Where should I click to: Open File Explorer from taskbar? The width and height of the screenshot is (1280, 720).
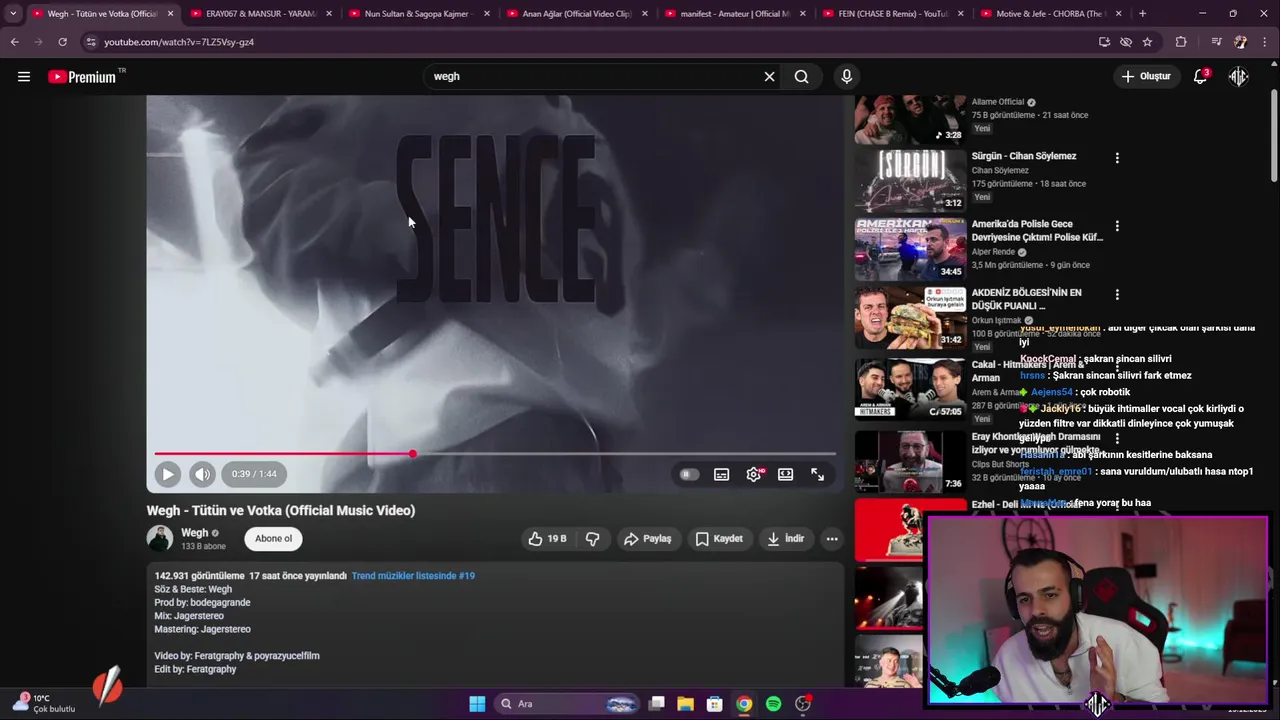[685, 704]
